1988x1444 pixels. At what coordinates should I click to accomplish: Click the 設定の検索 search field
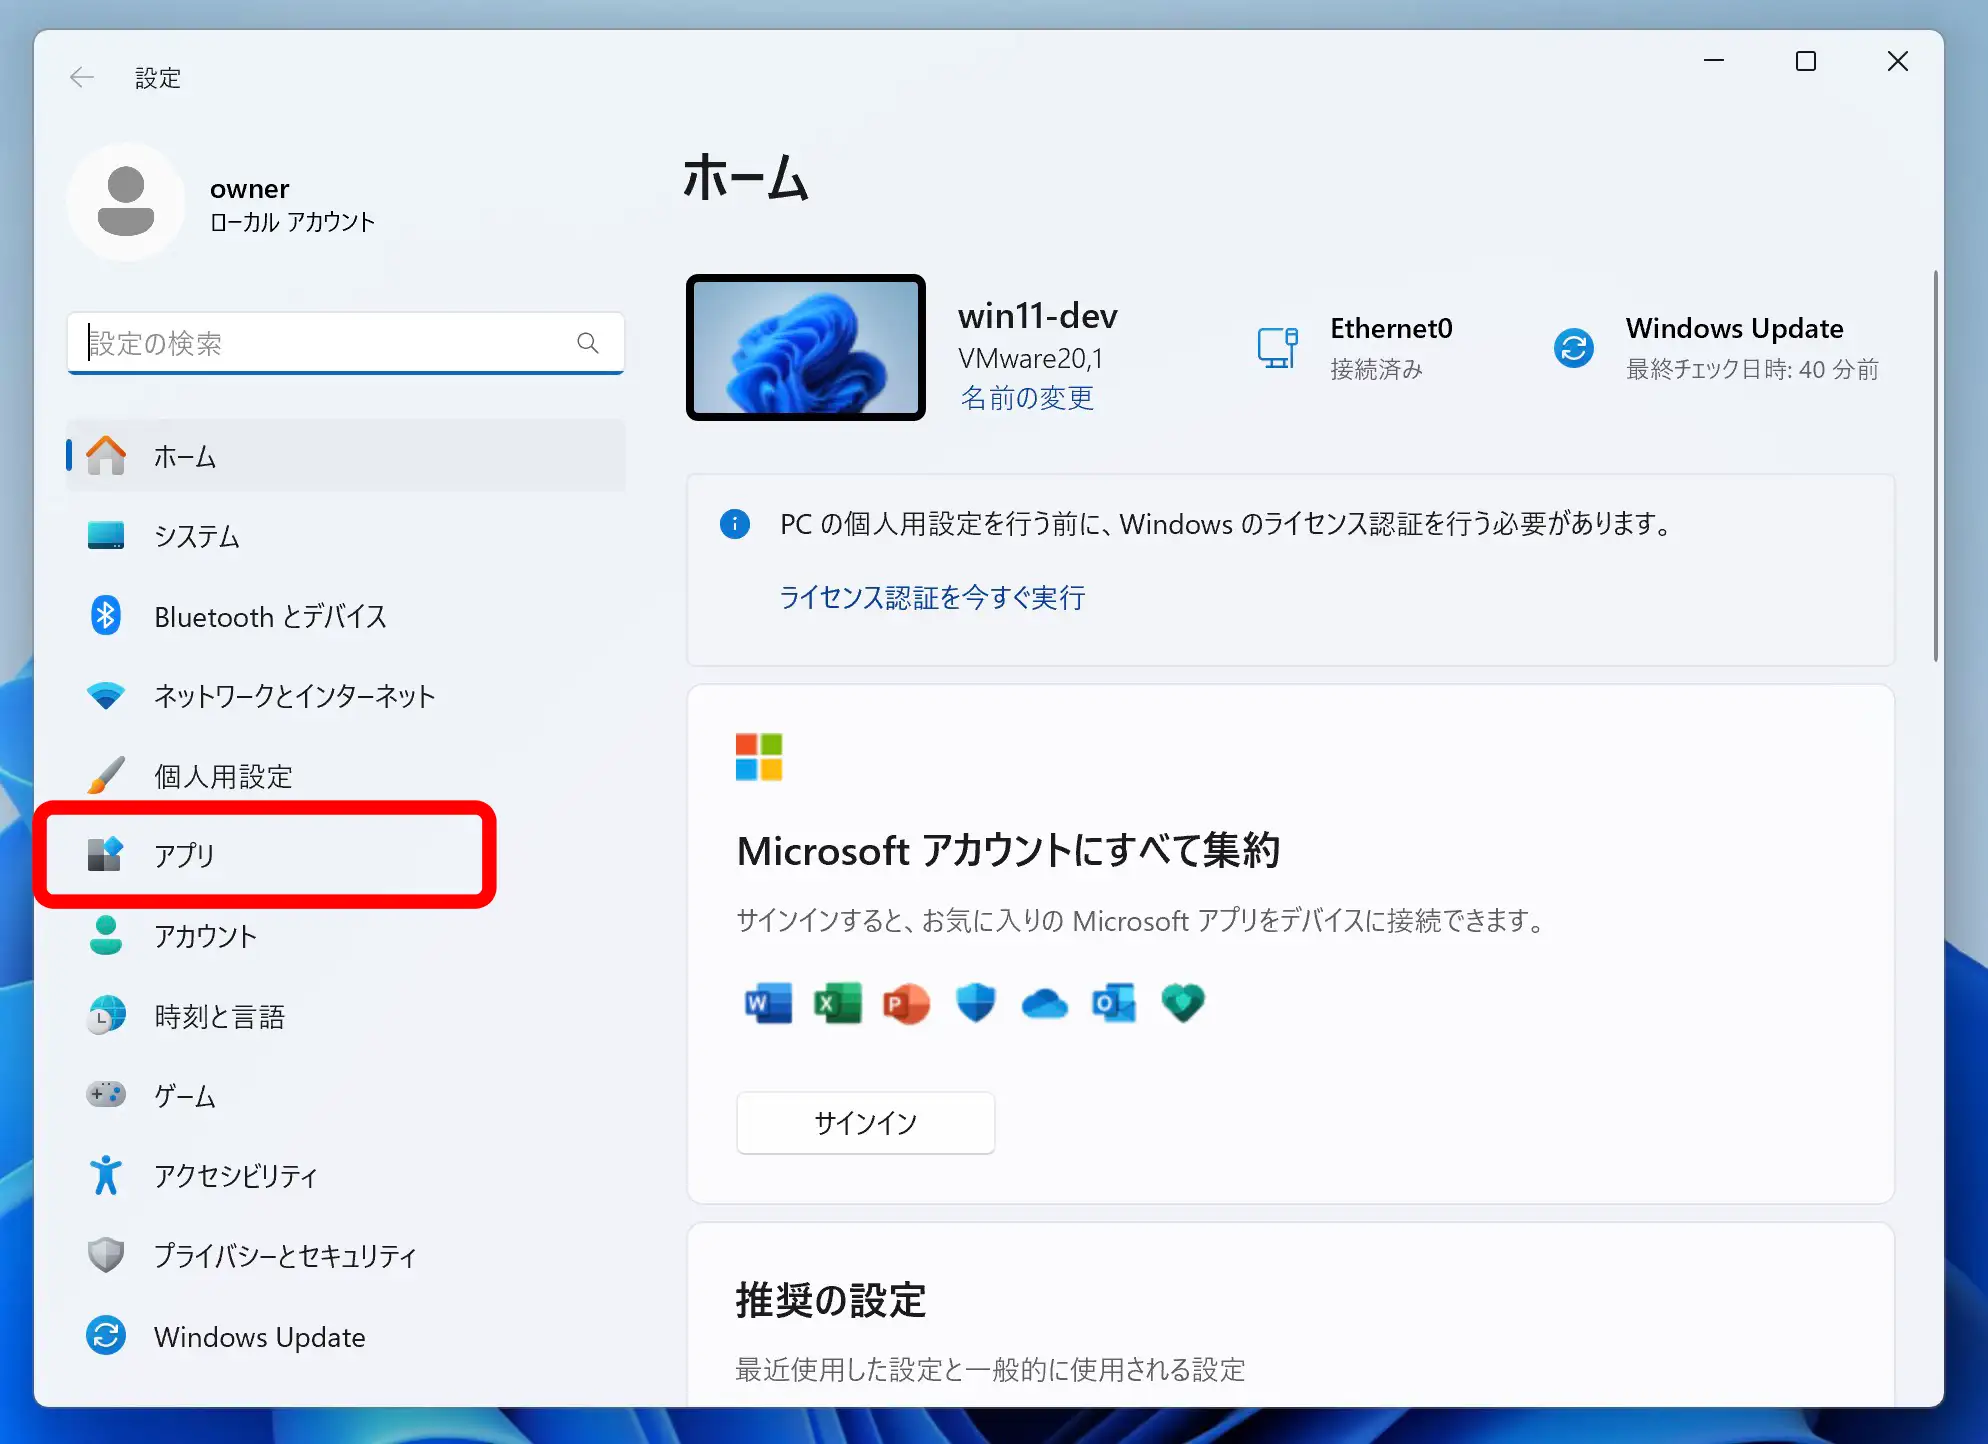[x=346, y=343]
